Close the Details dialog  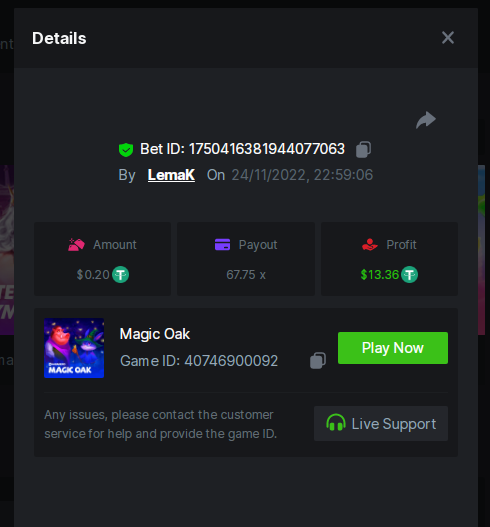coord(448,38)
